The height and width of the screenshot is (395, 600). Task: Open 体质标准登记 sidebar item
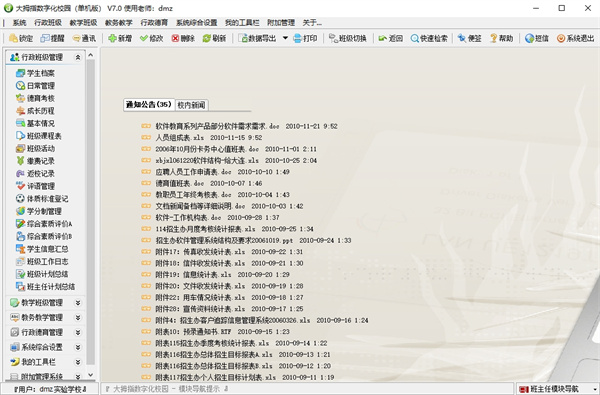[42, 199]
